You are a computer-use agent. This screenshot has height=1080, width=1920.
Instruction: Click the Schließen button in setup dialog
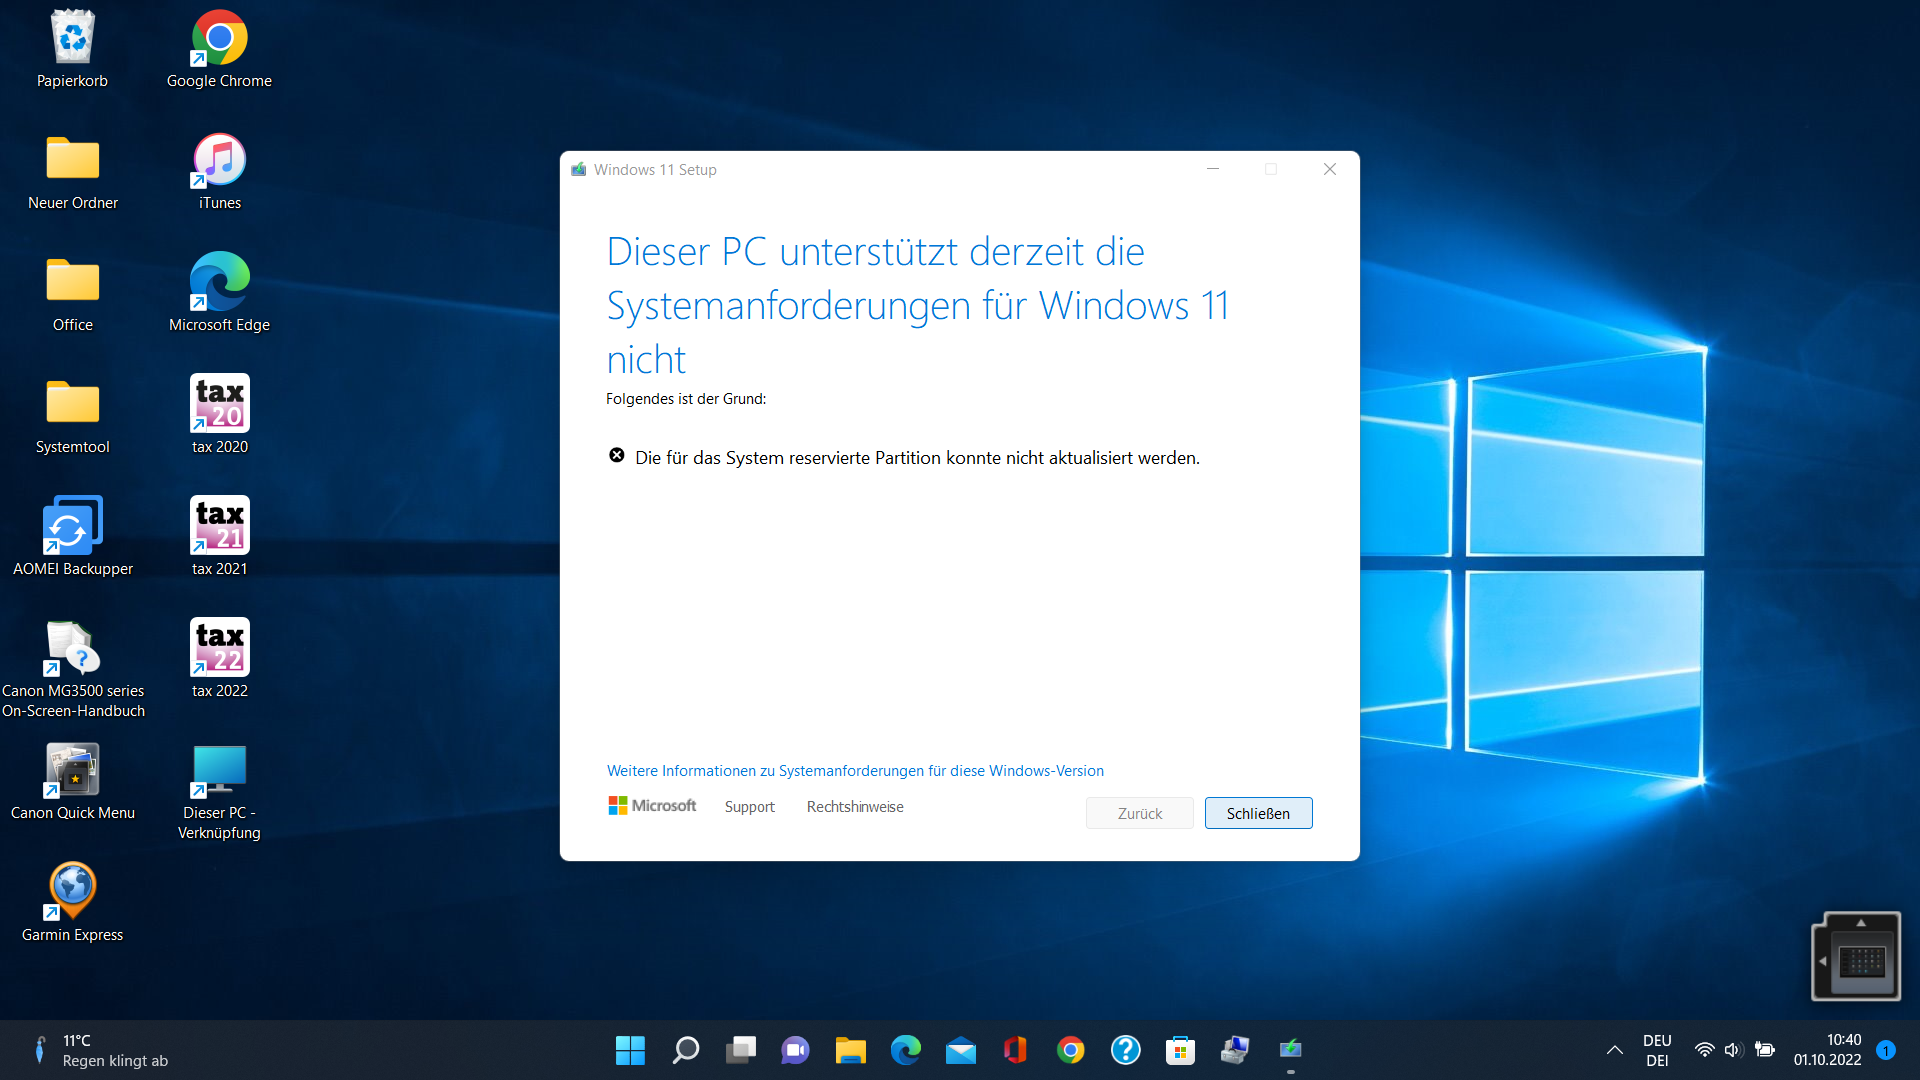1258,813
